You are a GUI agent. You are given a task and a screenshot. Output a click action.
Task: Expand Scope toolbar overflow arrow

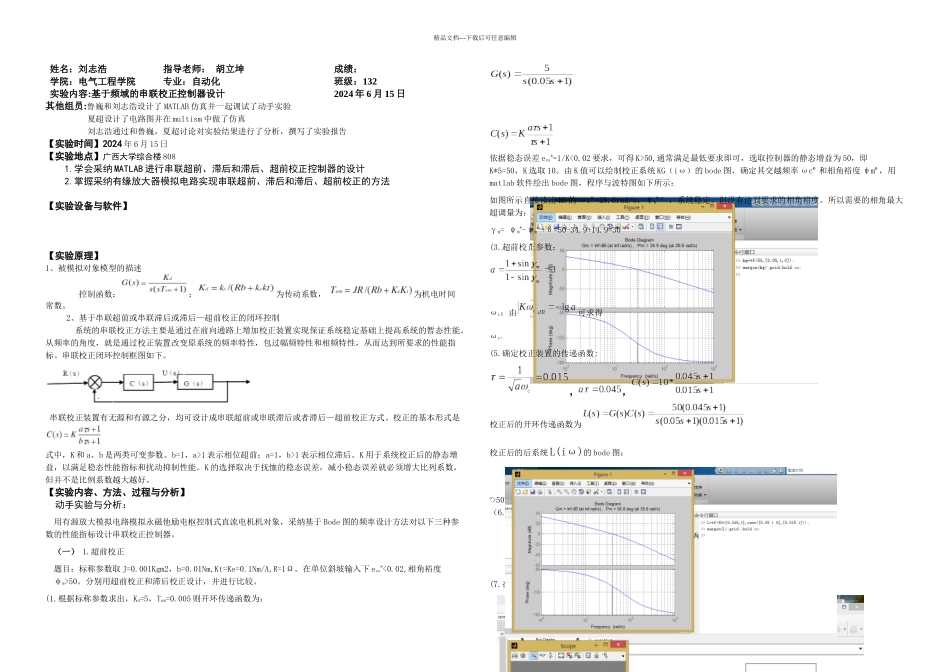623,656
